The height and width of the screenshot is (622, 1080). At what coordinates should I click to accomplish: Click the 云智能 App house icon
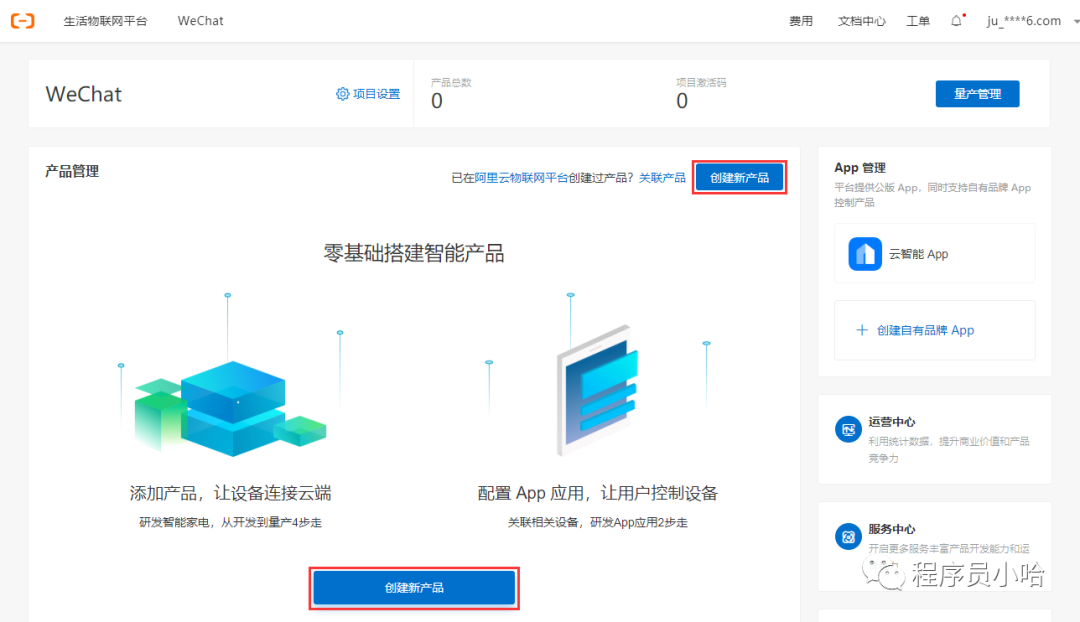point(865,254)
